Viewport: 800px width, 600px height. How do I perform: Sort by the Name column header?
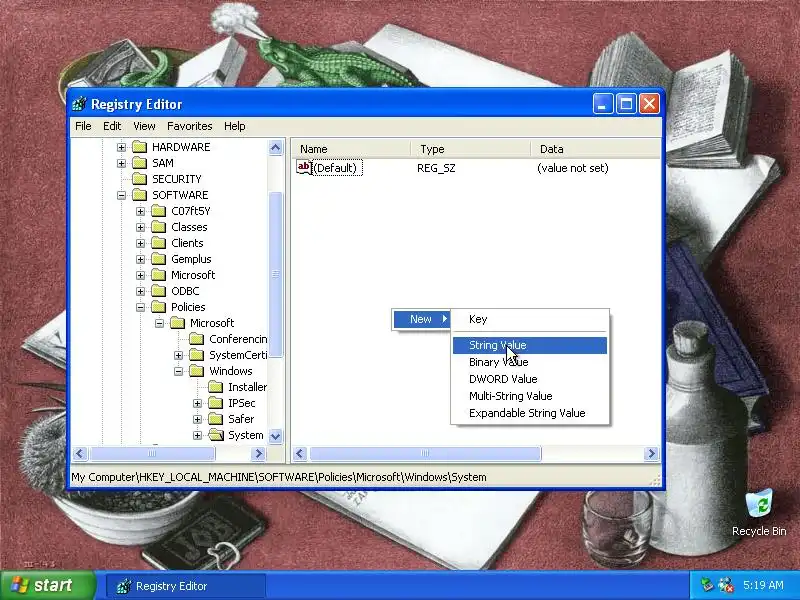[x=351, y=149]
